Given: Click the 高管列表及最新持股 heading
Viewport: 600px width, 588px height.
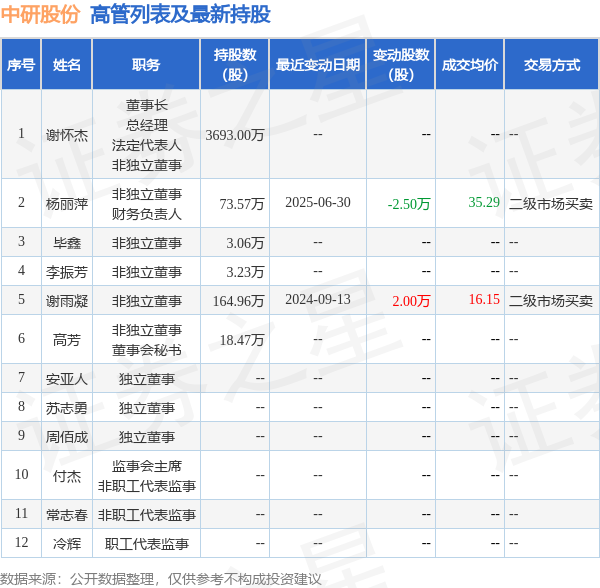Looking at the screenshot, I should click(x=180, y=15).
